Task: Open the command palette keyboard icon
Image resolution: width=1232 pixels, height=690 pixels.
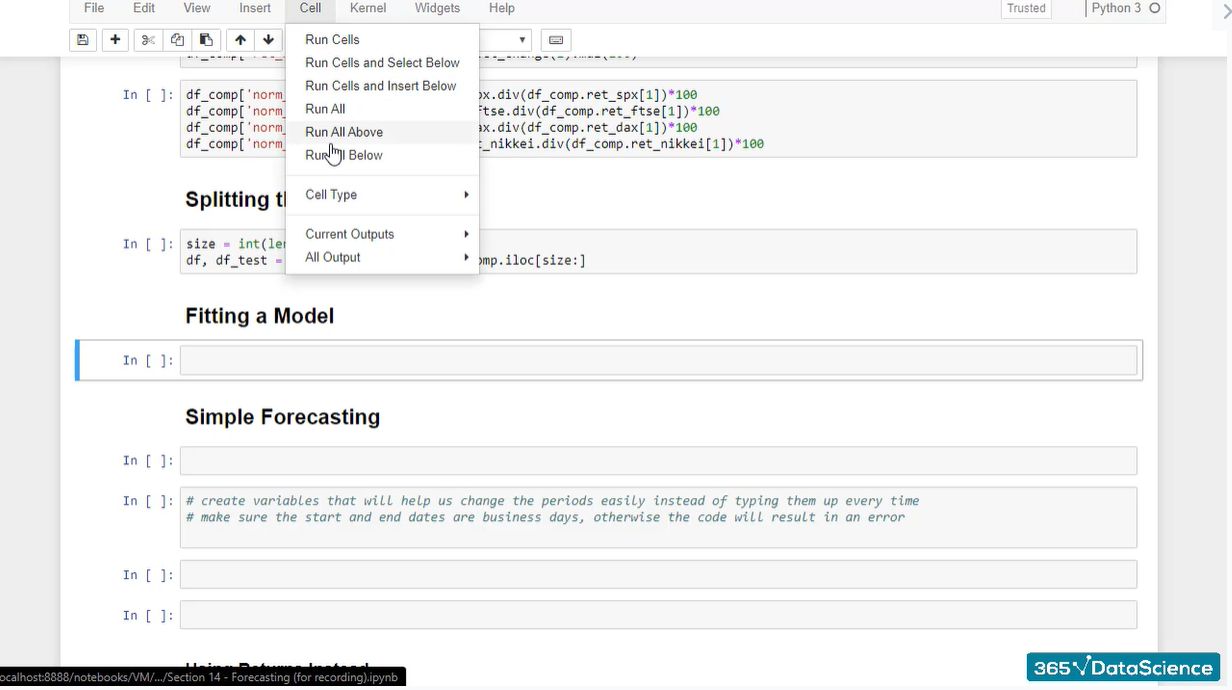Action: click(556, 40)
